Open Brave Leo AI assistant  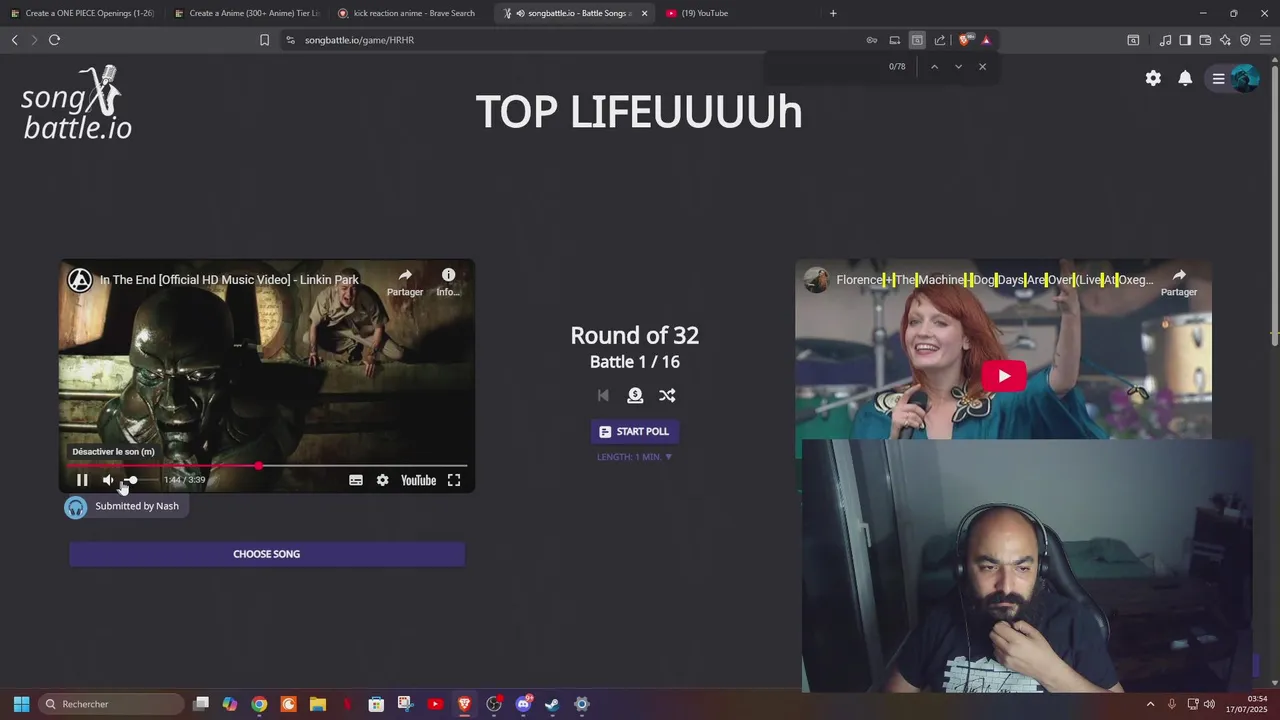tap(1225, 40)
